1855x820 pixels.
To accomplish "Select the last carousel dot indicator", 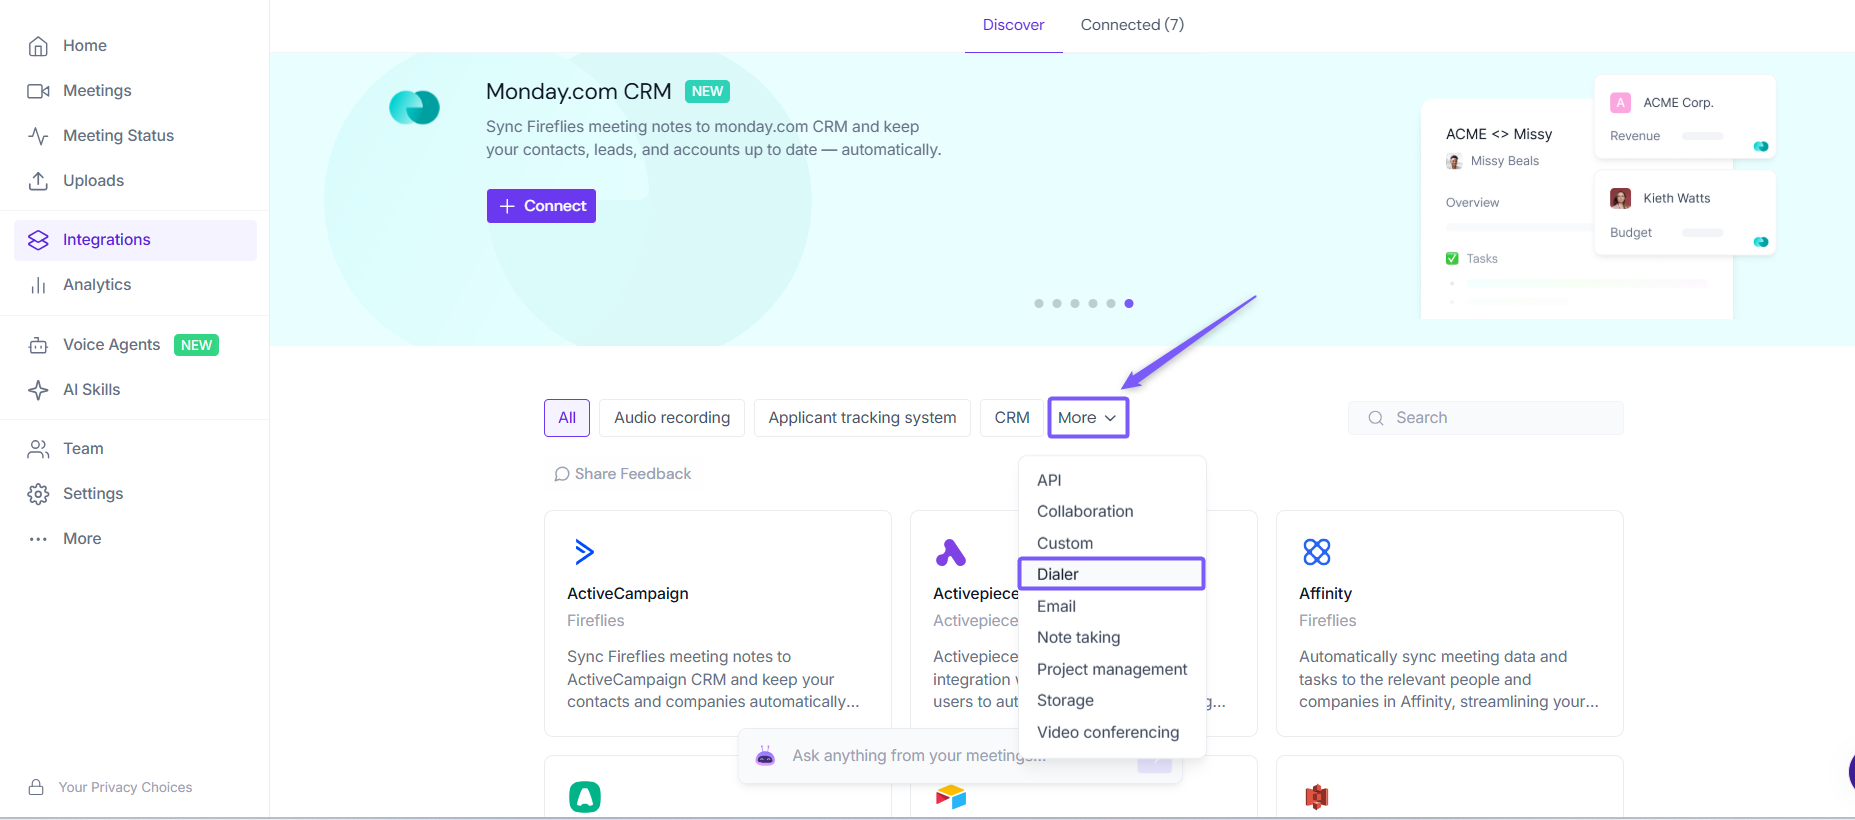I will pos(1129,303).
